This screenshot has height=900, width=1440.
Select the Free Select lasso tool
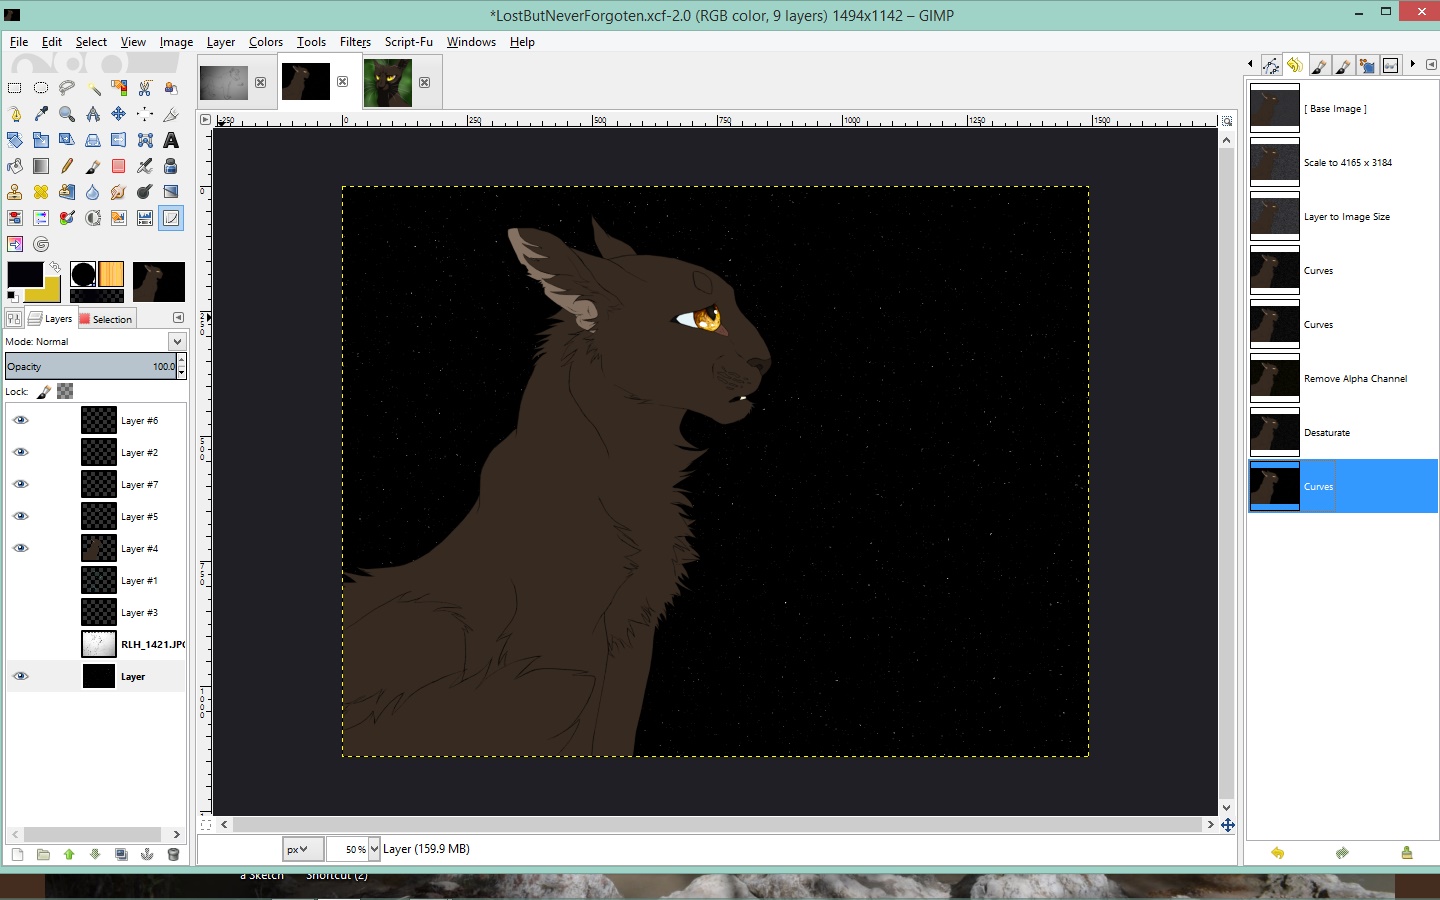pyautogui.click(x=67, y=88)
